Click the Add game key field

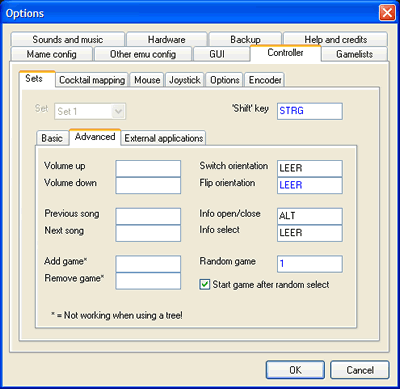click(x=148, y=264)
